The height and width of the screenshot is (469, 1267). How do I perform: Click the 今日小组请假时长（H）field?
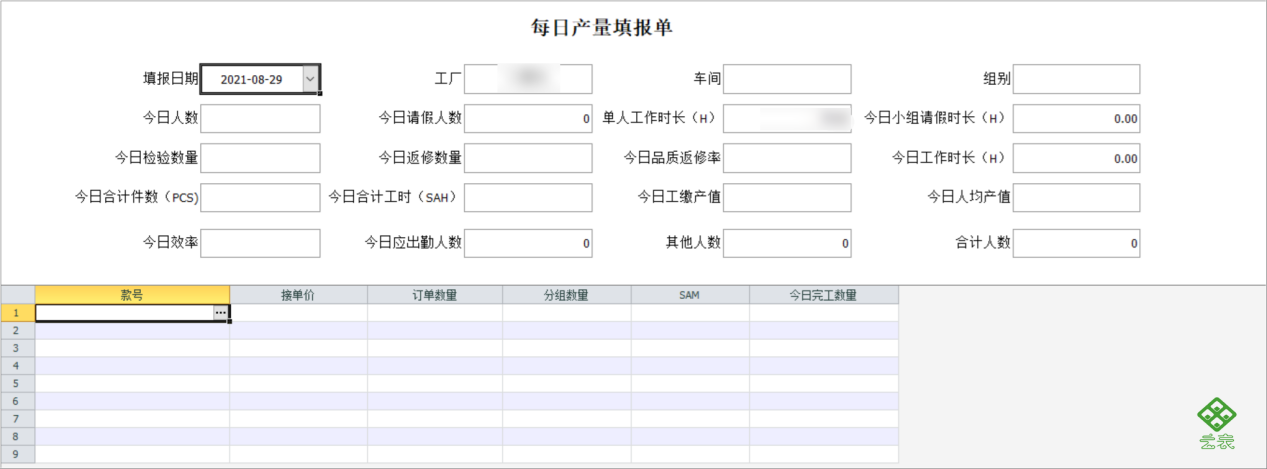click(1076, 118)
